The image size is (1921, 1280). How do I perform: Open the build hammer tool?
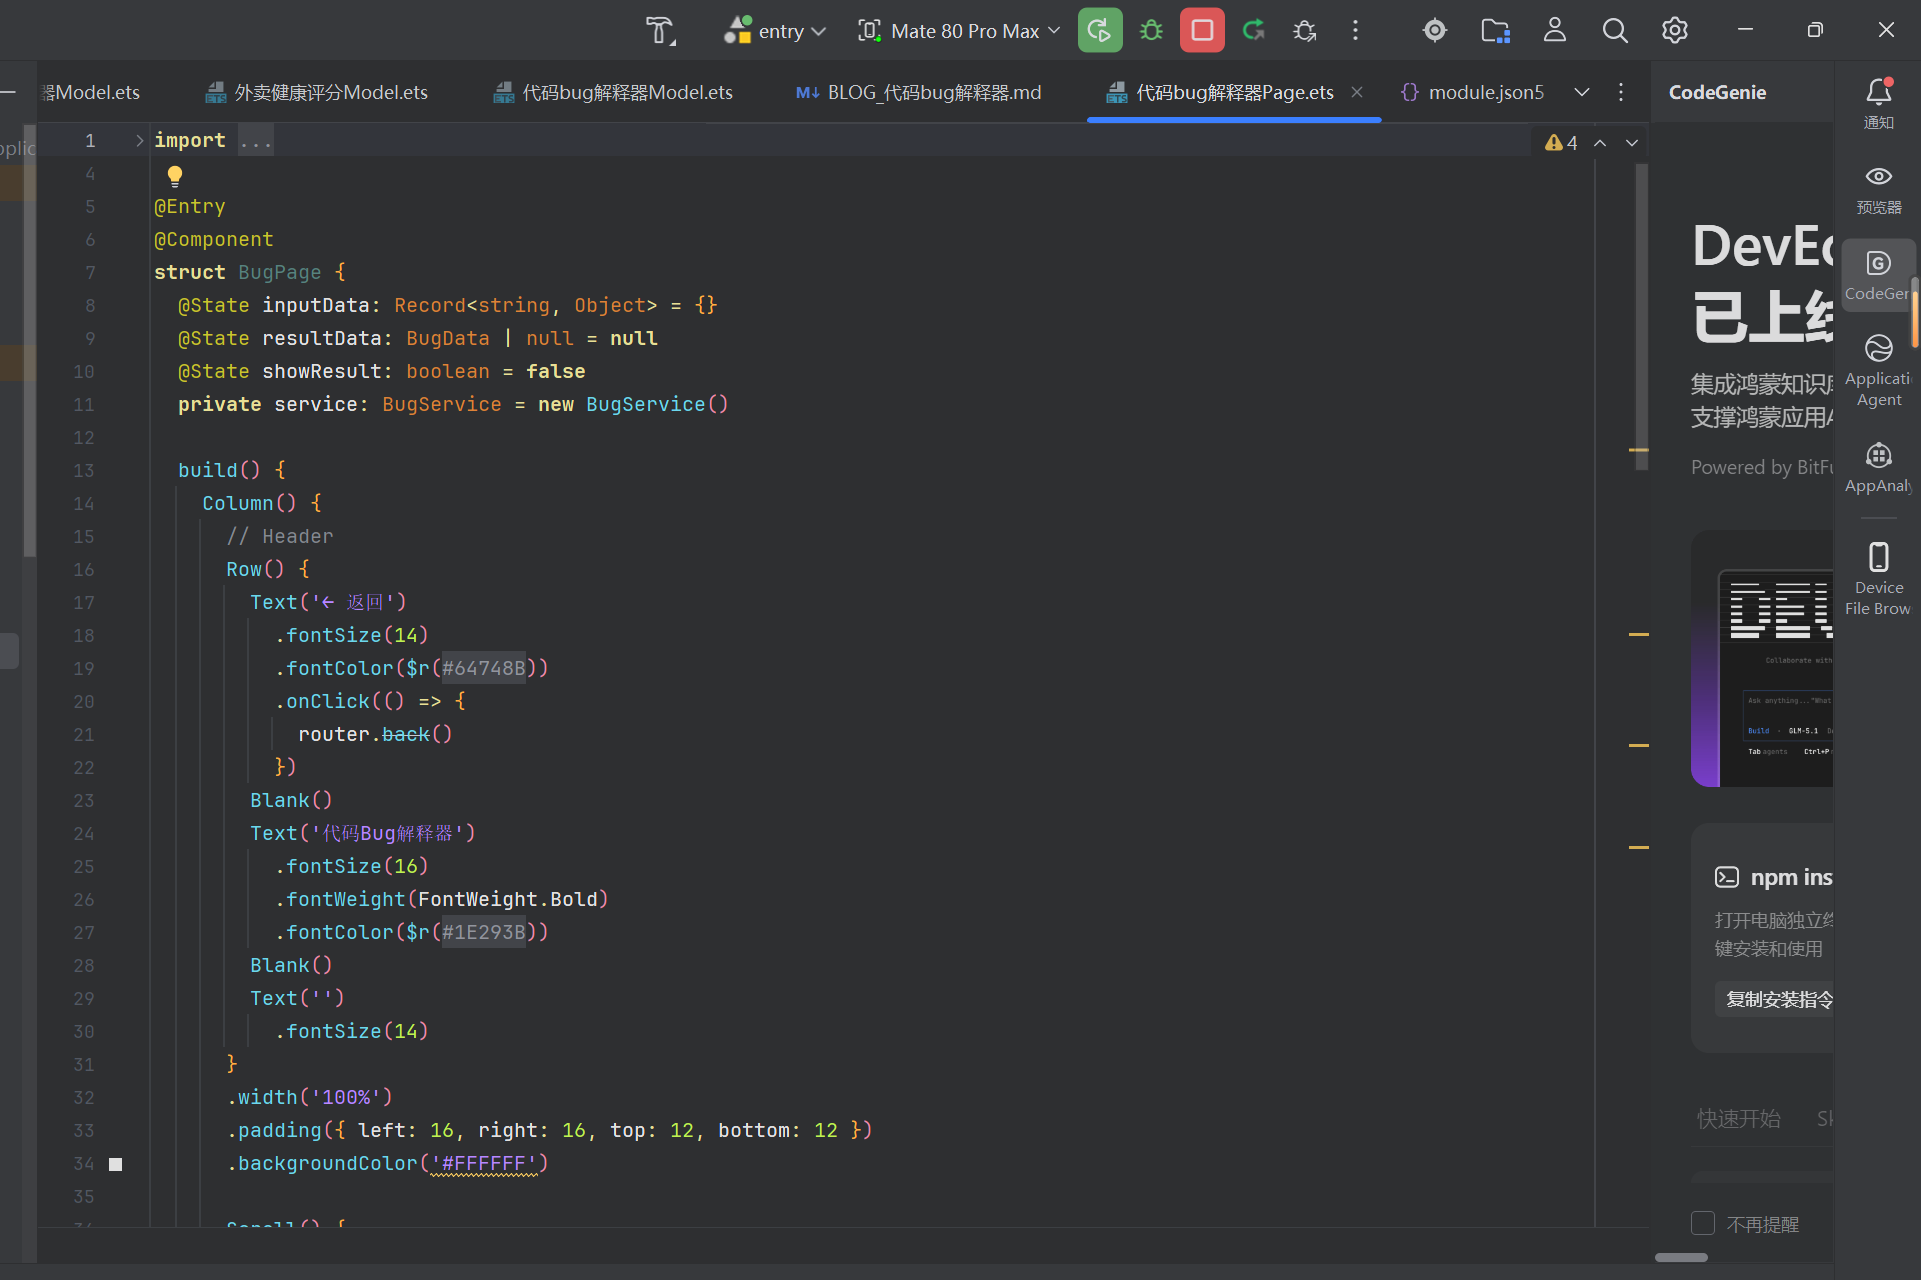pyautogui.click(x=660, y=31)
